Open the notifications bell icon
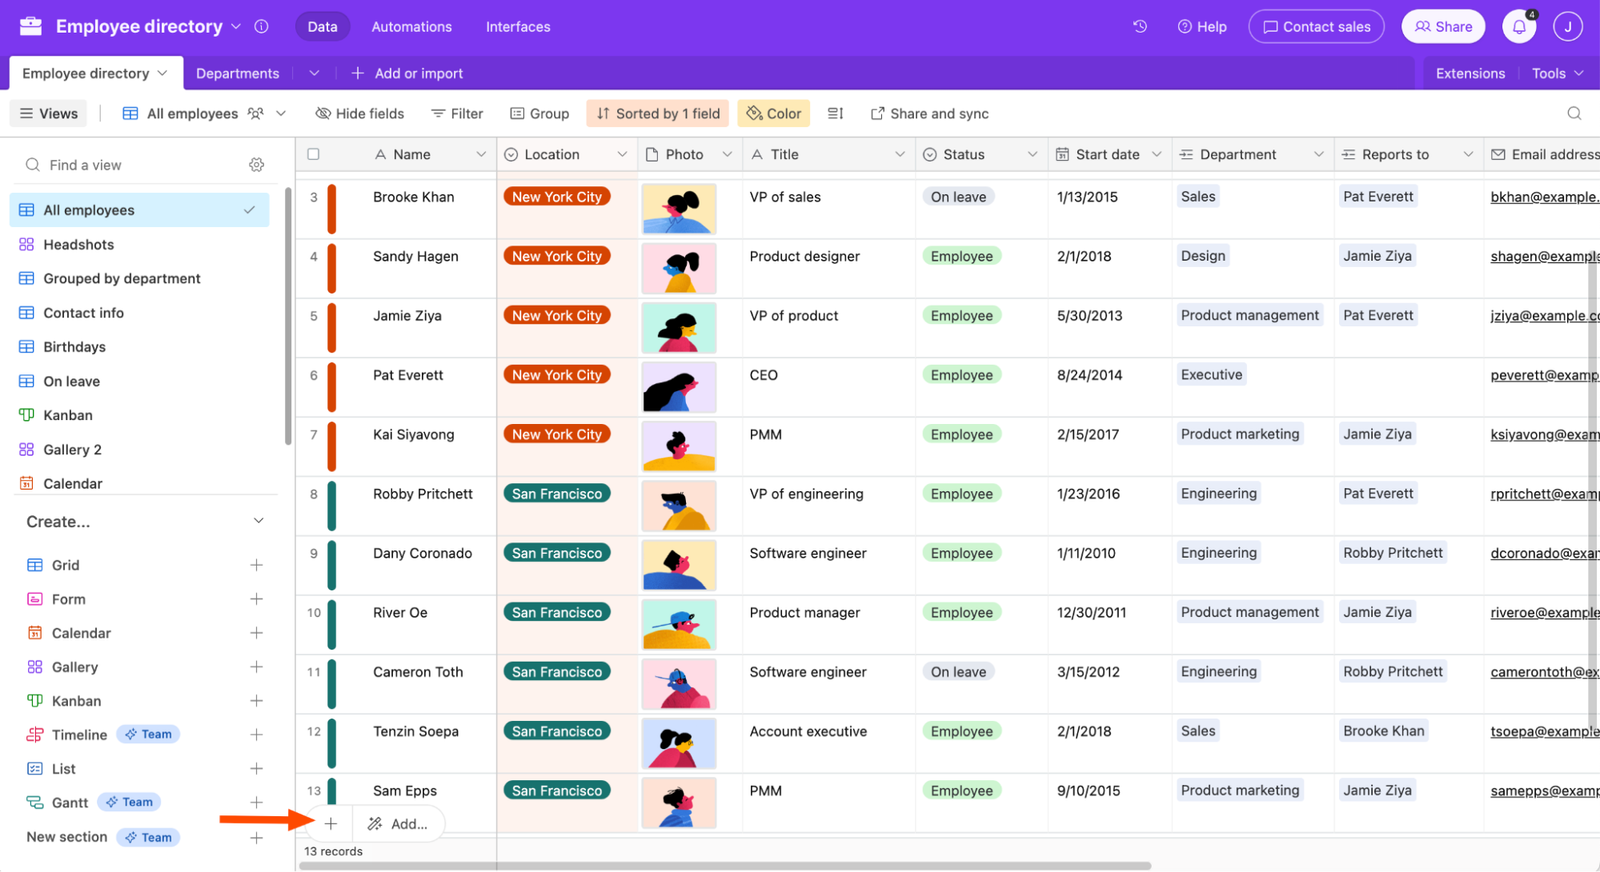Viewport: 1600px width, 872px height. click(x=1518, y=27)
